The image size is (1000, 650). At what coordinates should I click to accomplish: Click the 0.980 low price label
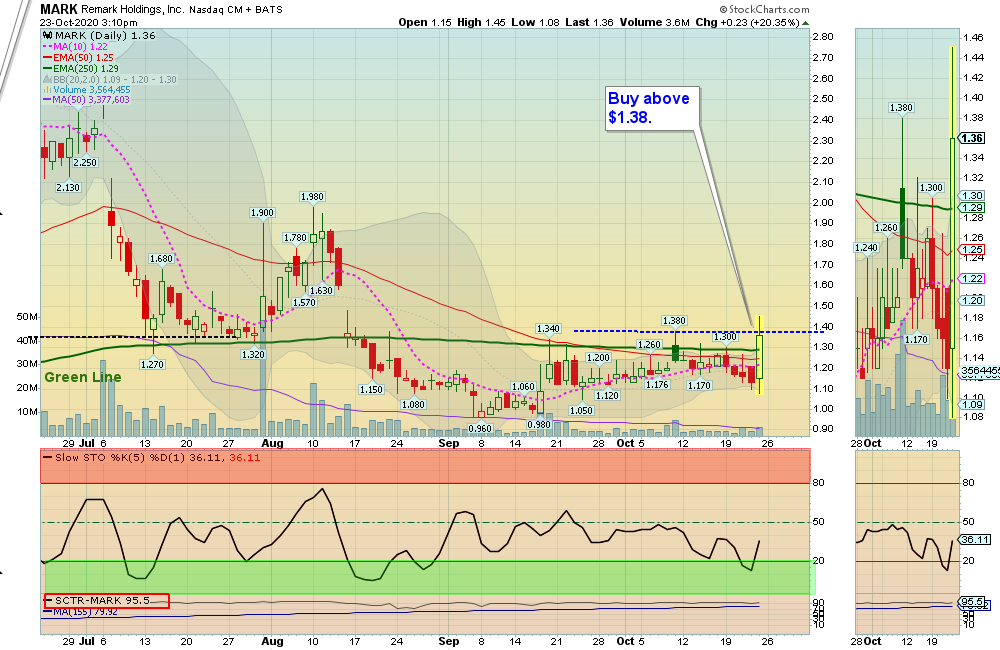coord(539,425)
